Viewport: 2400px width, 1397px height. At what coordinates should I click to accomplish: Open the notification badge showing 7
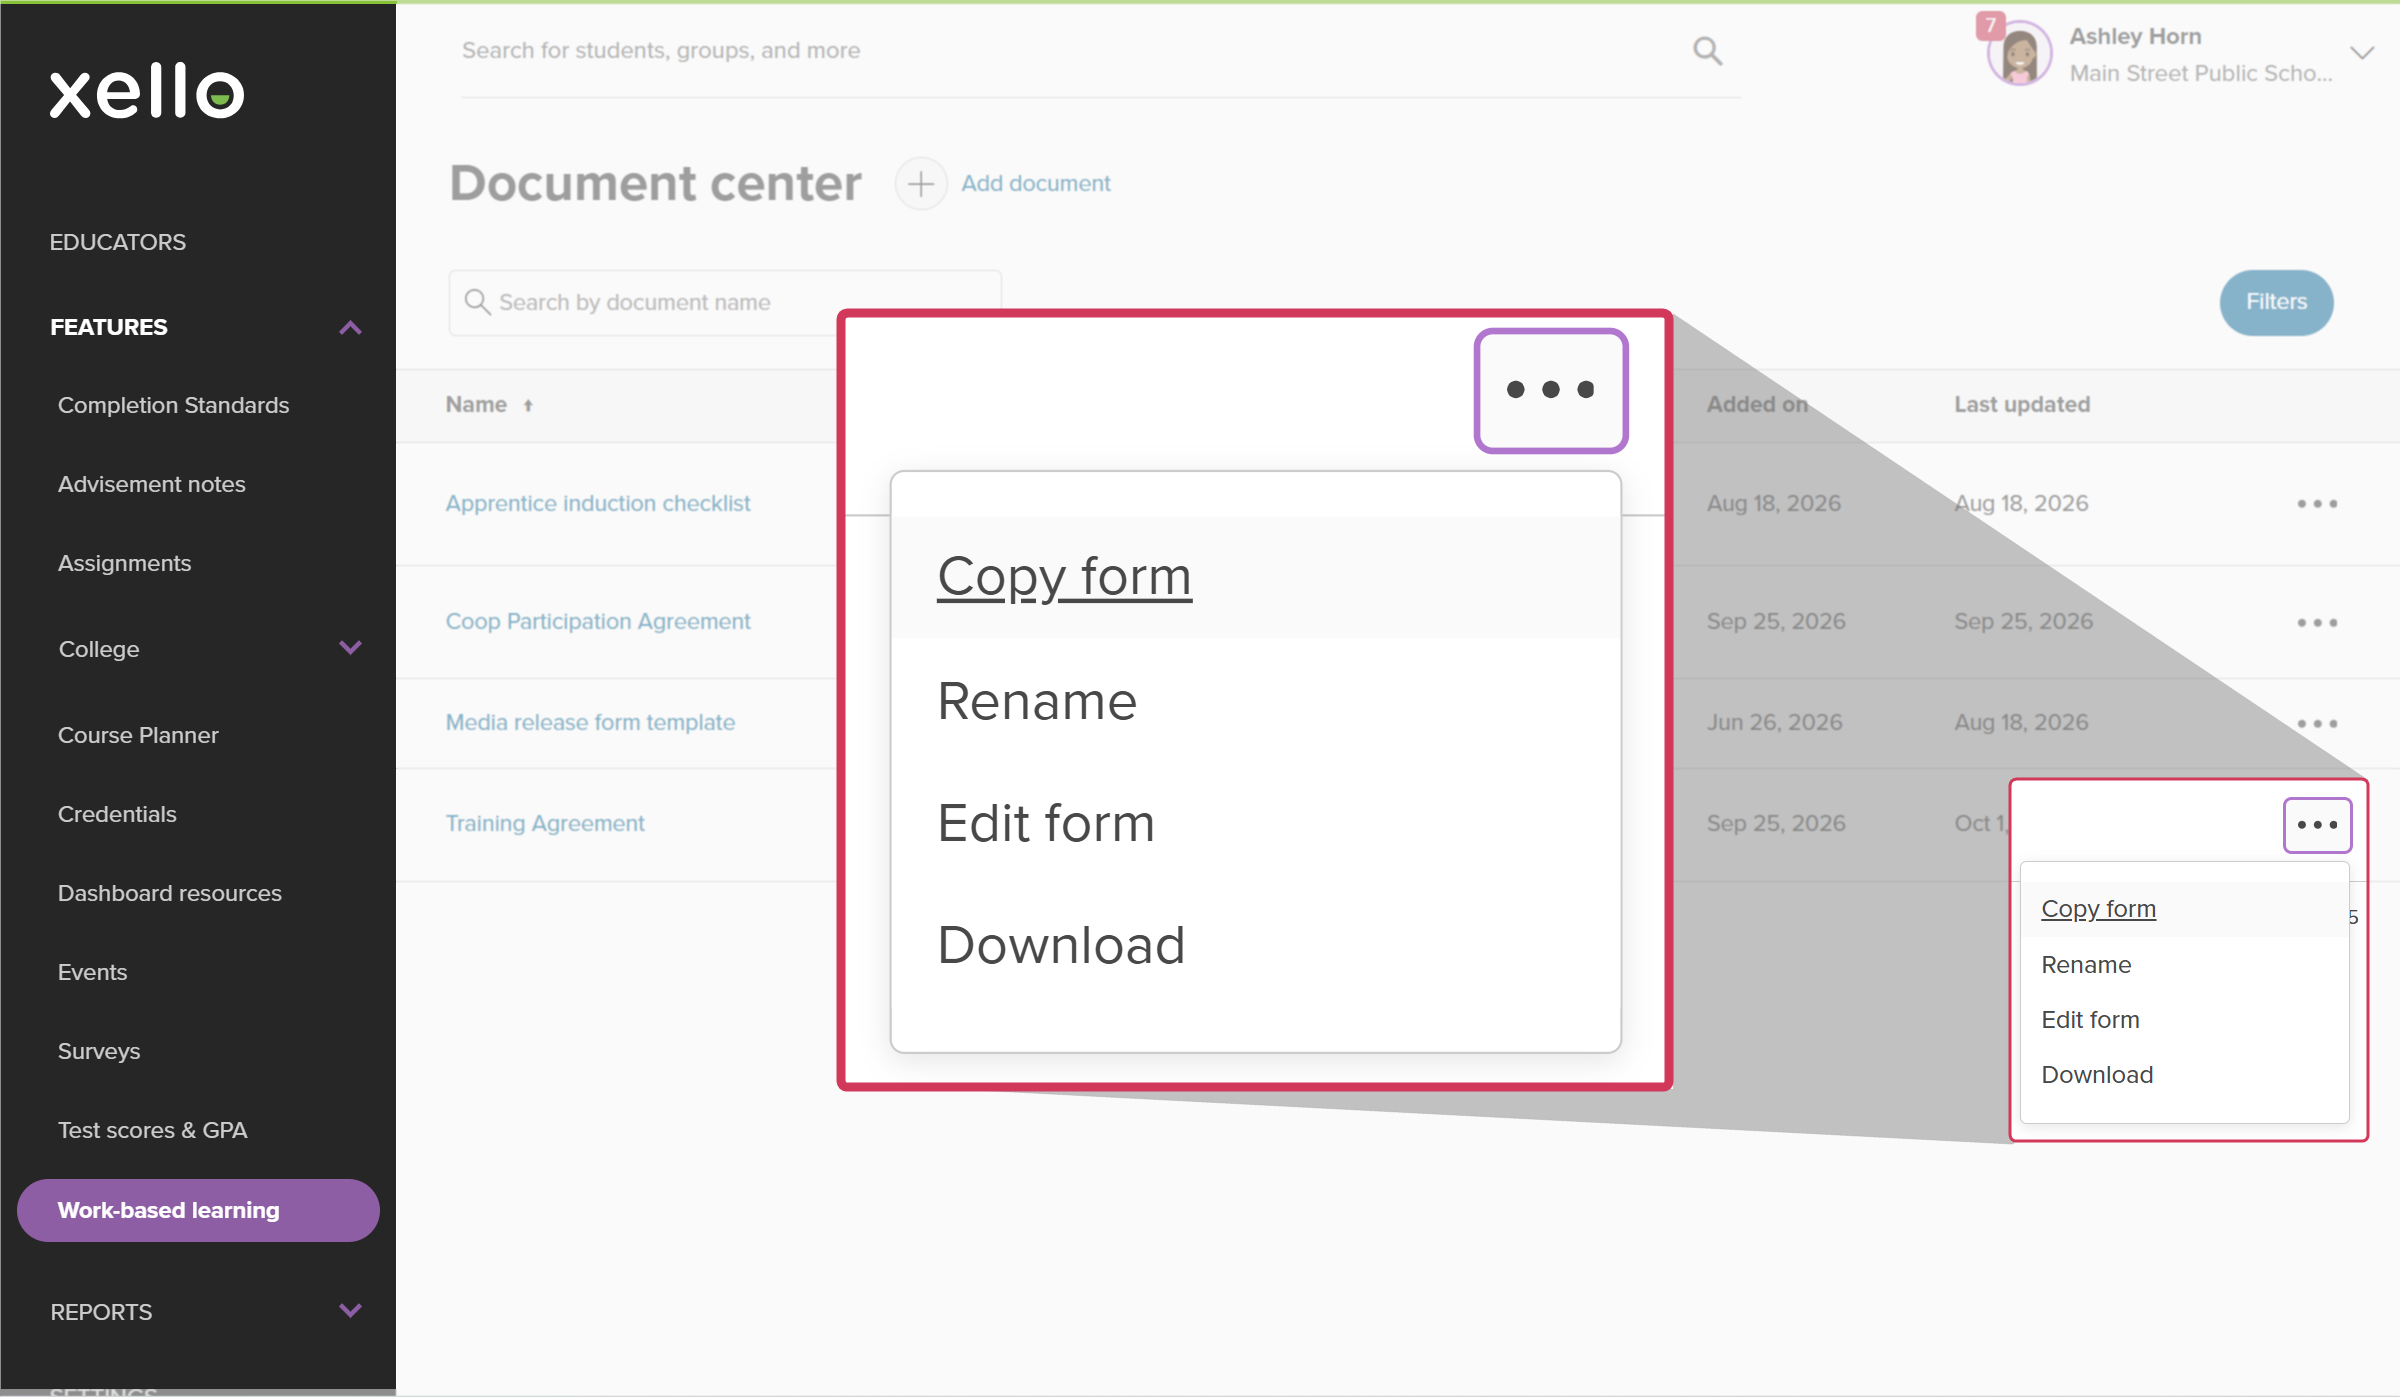point(1989,25)
